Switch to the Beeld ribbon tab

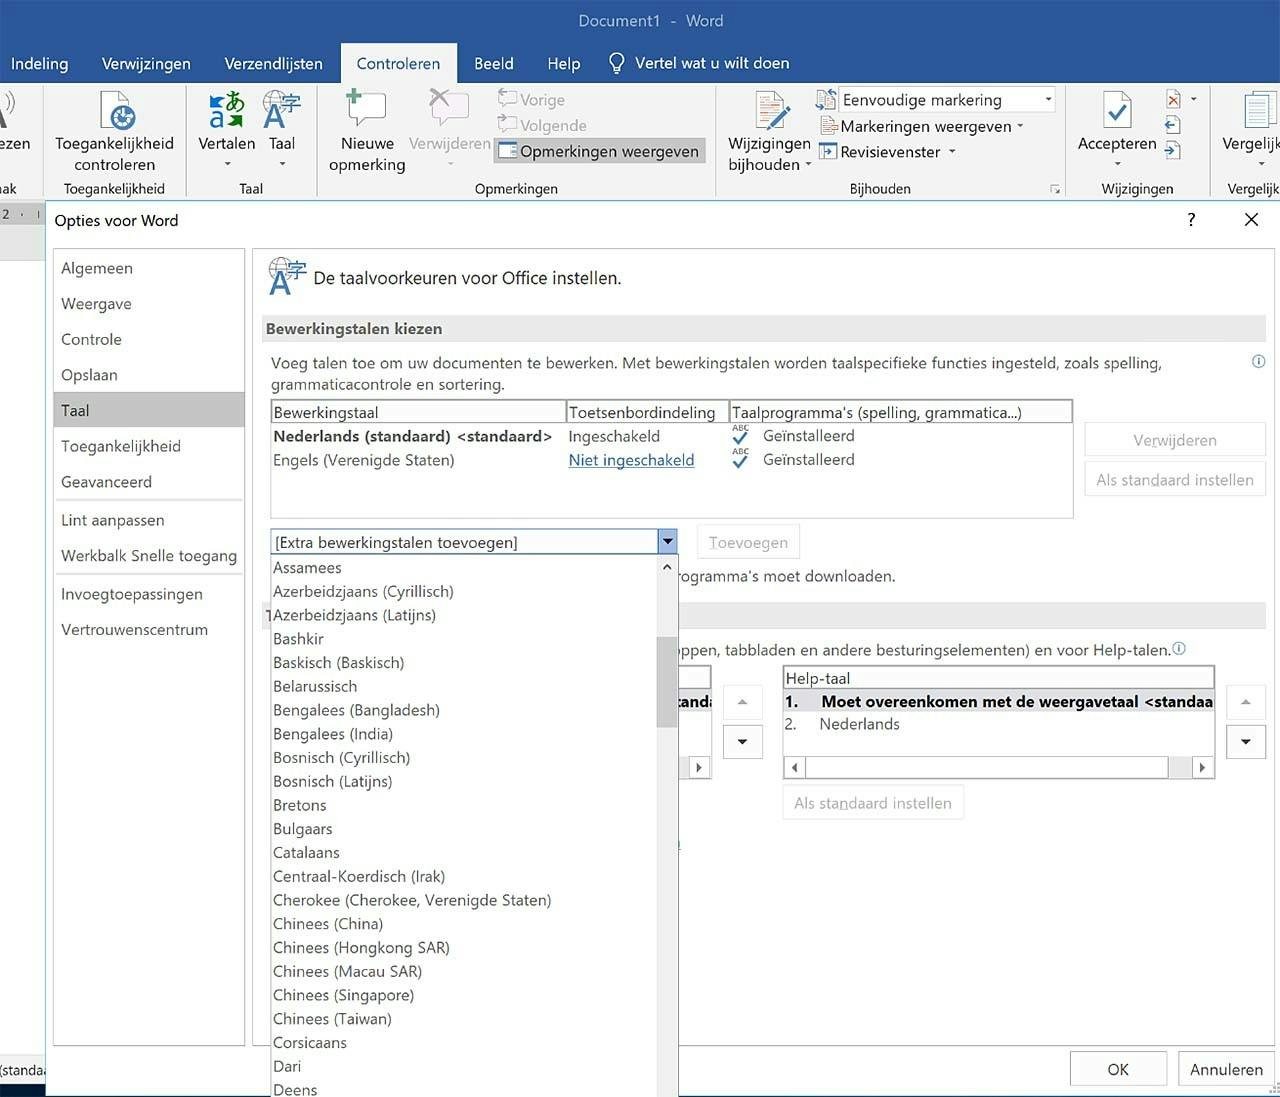(493, 63)
